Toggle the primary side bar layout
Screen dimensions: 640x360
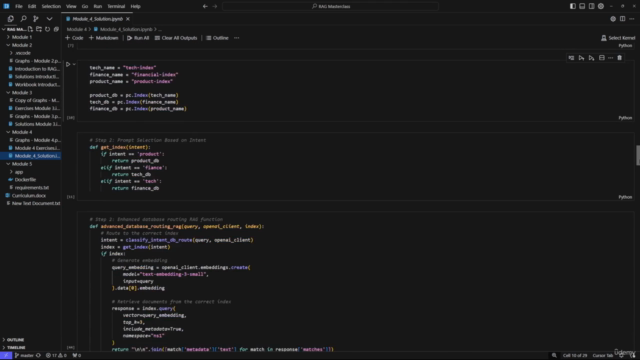pos(573,7)
